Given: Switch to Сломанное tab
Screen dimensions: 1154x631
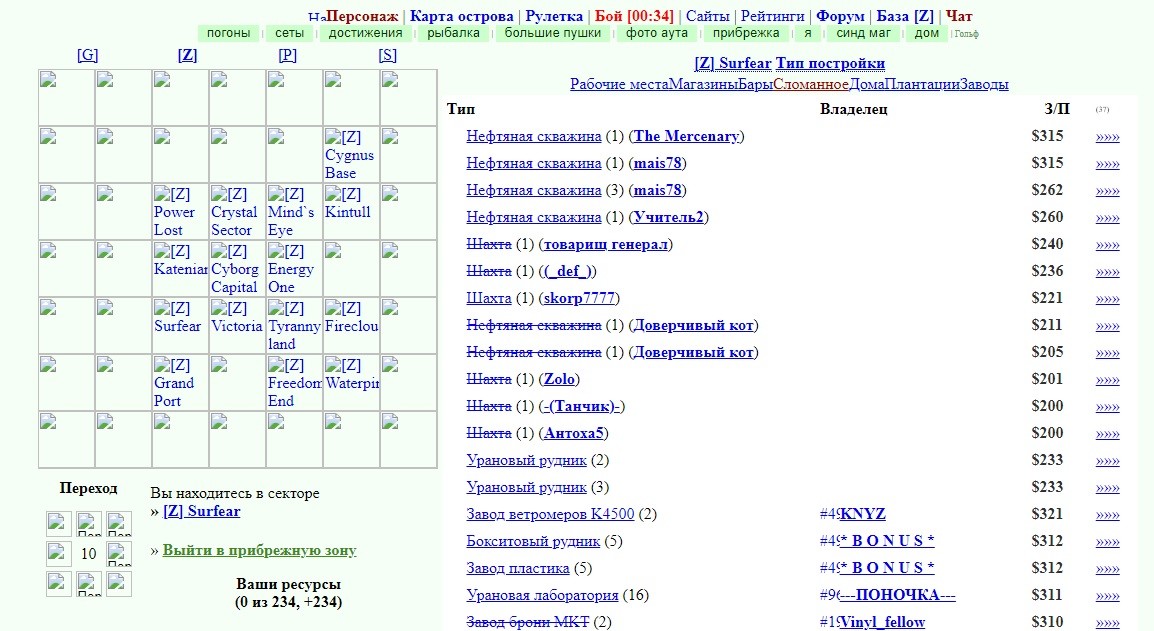Looking at the screenshot, I should pos(810,85).
